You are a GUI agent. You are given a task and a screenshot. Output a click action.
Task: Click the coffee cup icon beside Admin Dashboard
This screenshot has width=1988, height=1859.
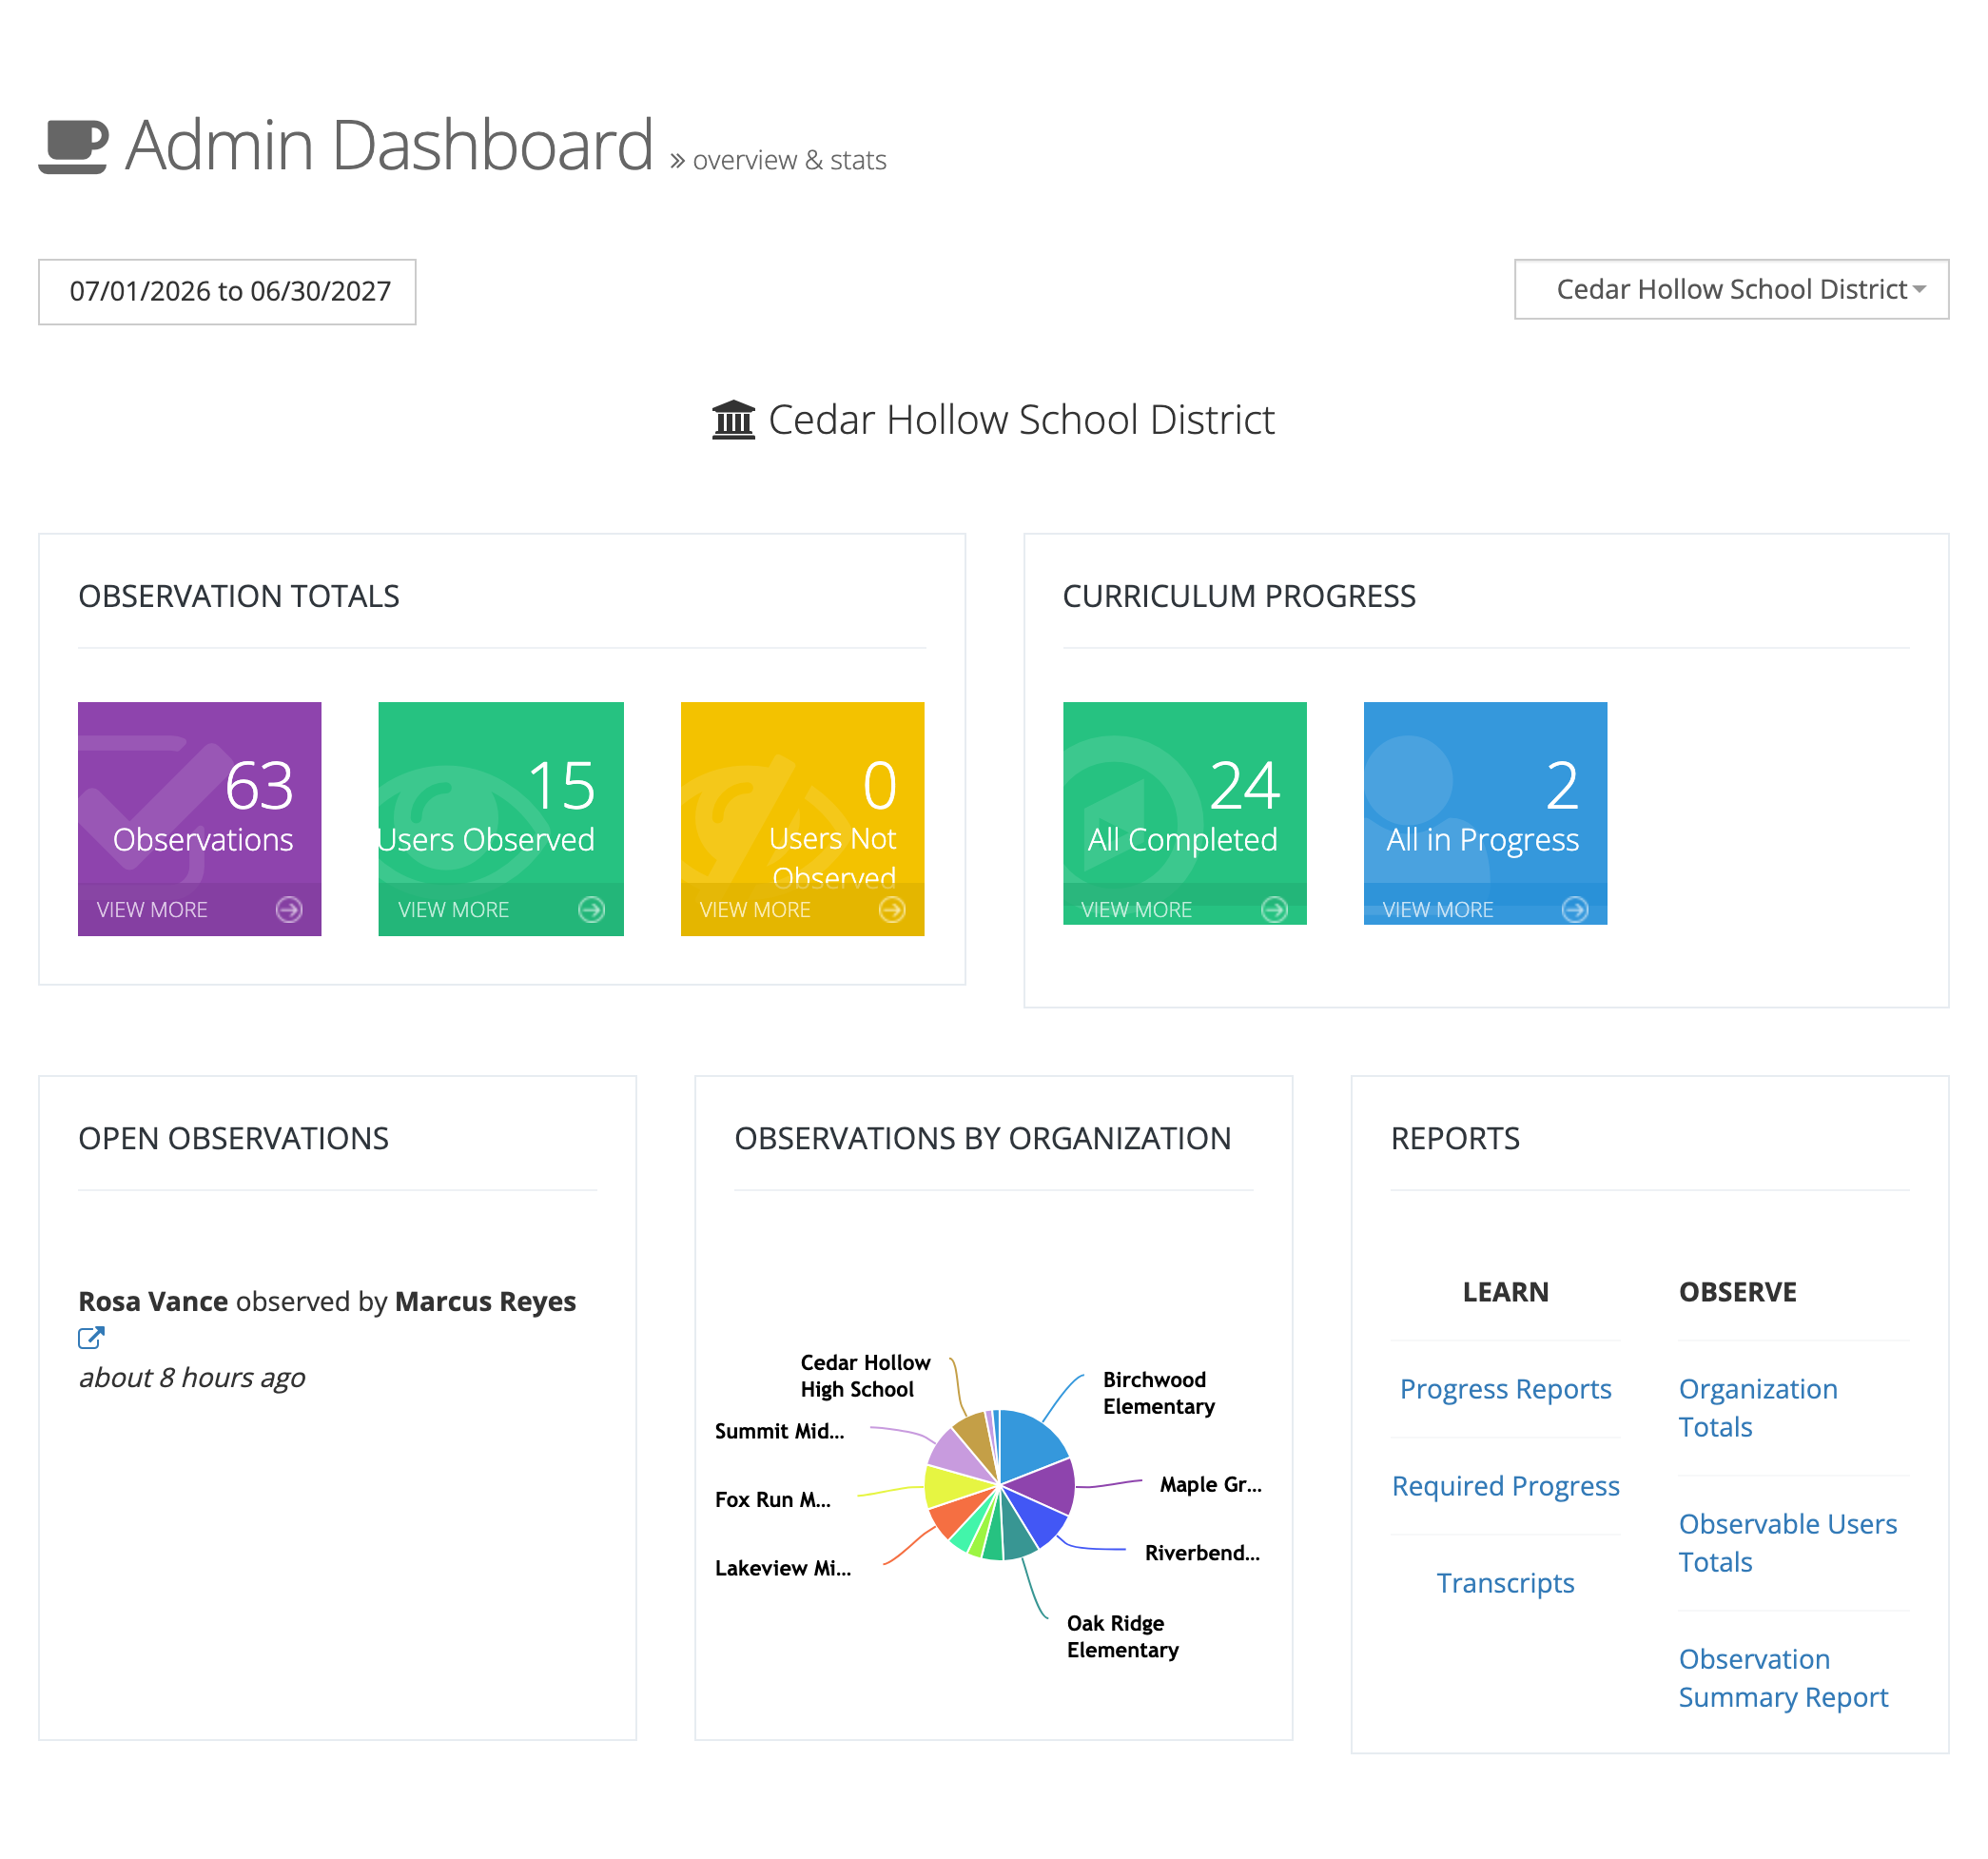[74, 146]
